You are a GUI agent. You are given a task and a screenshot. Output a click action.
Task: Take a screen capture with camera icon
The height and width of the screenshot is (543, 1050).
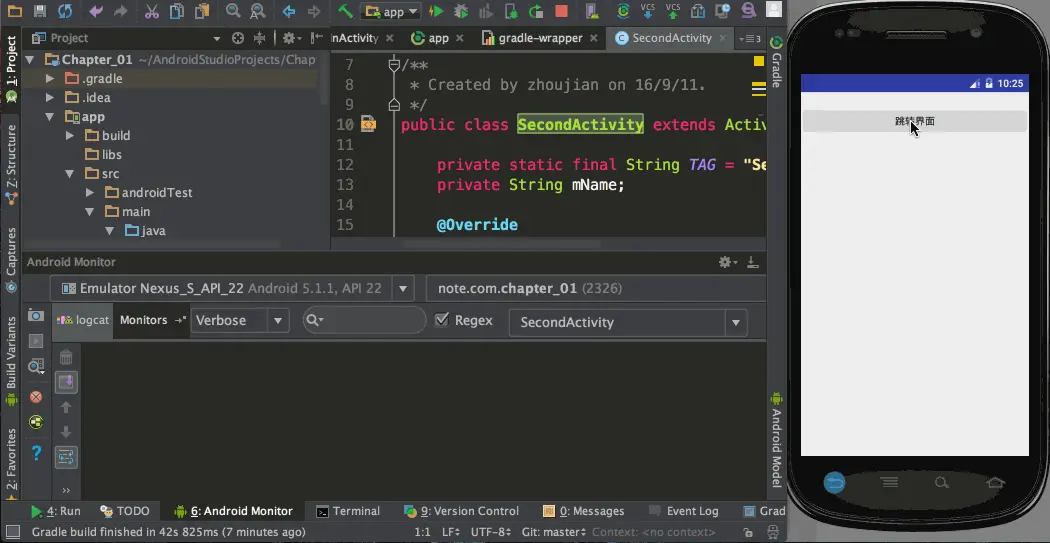point(36,315)
